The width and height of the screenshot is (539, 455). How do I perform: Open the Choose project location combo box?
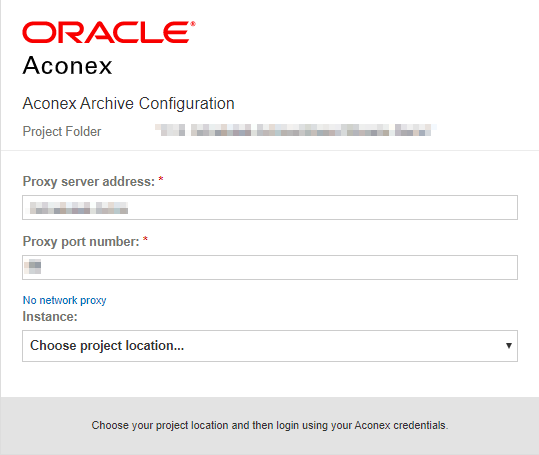[x=270, y=346]
